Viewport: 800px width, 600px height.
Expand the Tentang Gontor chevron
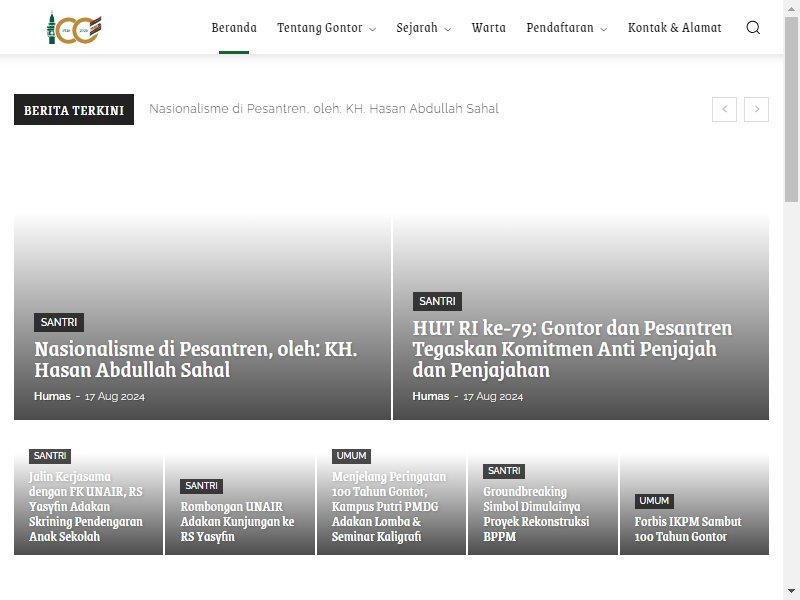click(372, 30)
